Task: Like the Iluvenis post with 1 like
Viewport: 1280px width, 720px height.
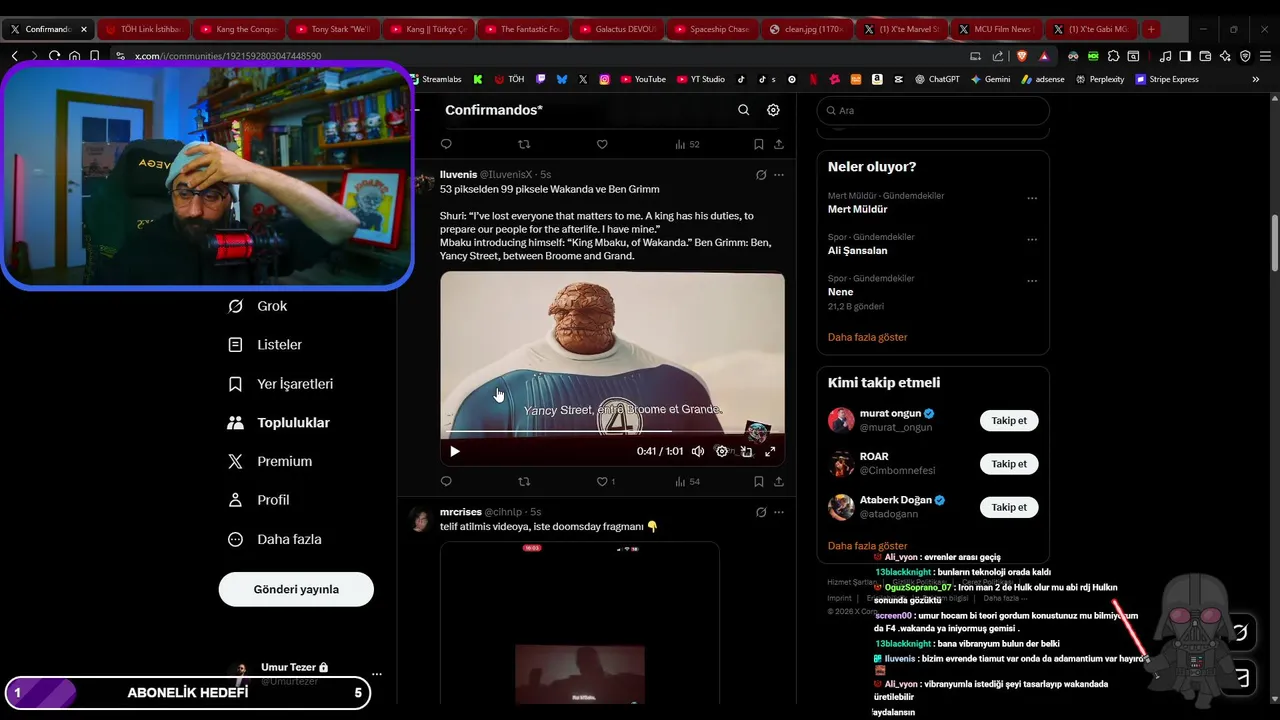Action: (605, 481)
